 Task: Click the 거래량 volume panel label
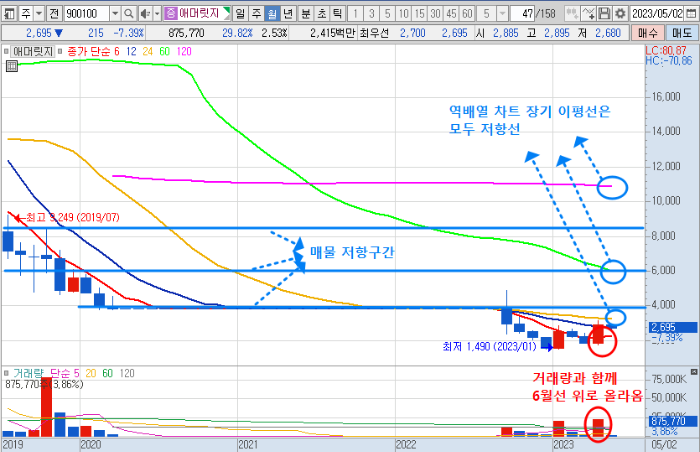coord(29,373)
